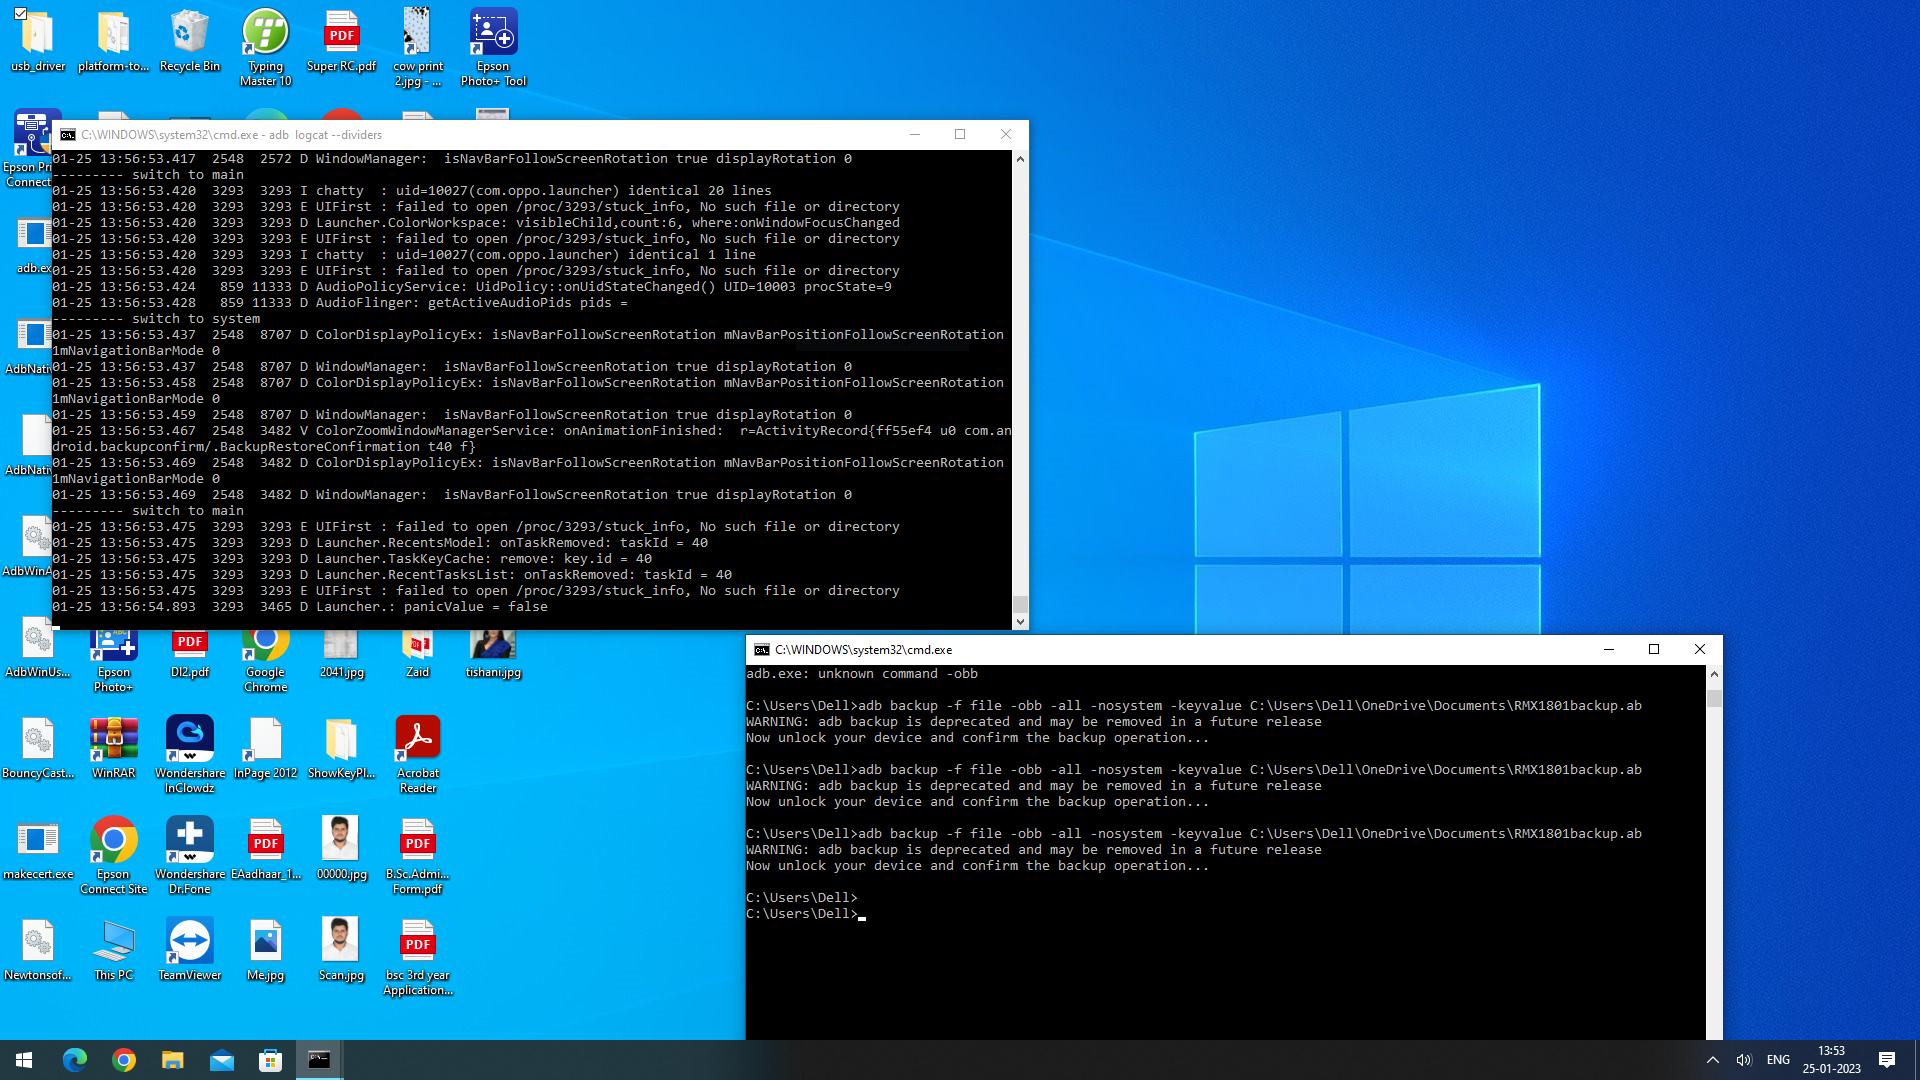This screenshot has height=1080, width=1920.
Task: Minimize the adb backup cmd window
Action: click(1608, 650)
